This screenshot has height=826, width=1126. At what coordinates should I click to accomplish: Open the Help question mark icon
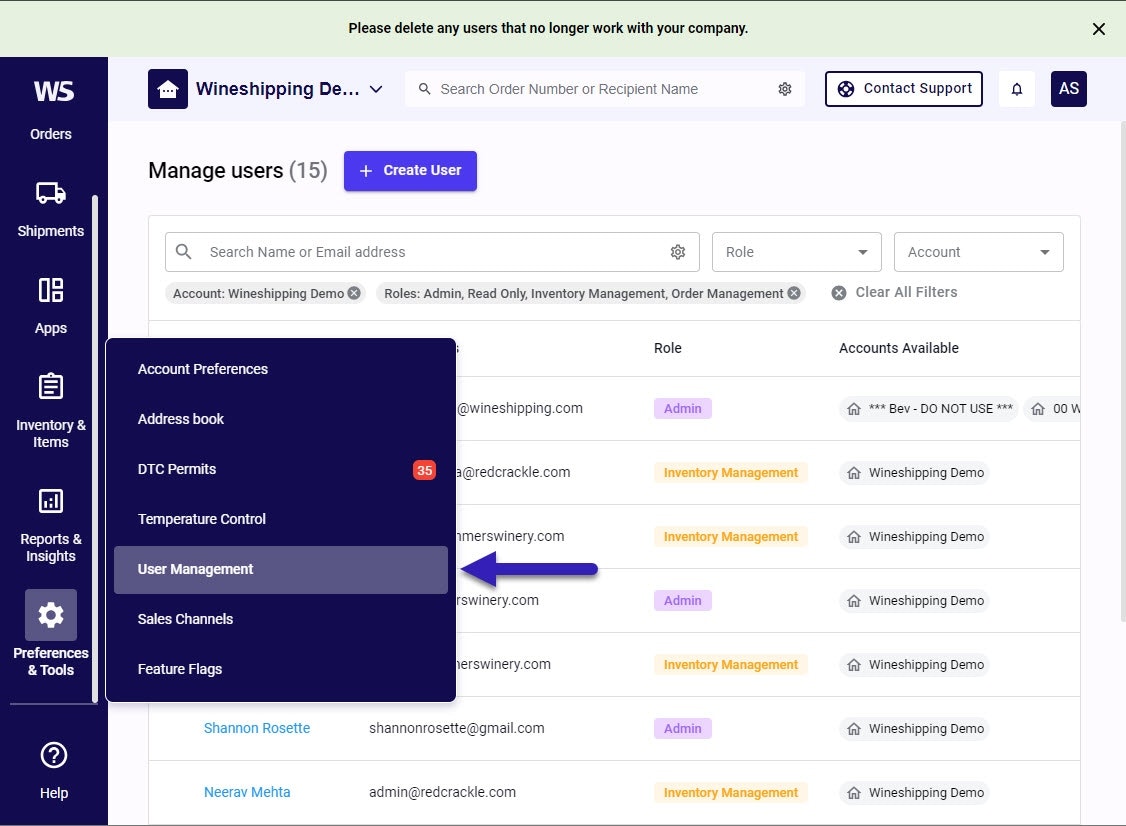point(53,756)
